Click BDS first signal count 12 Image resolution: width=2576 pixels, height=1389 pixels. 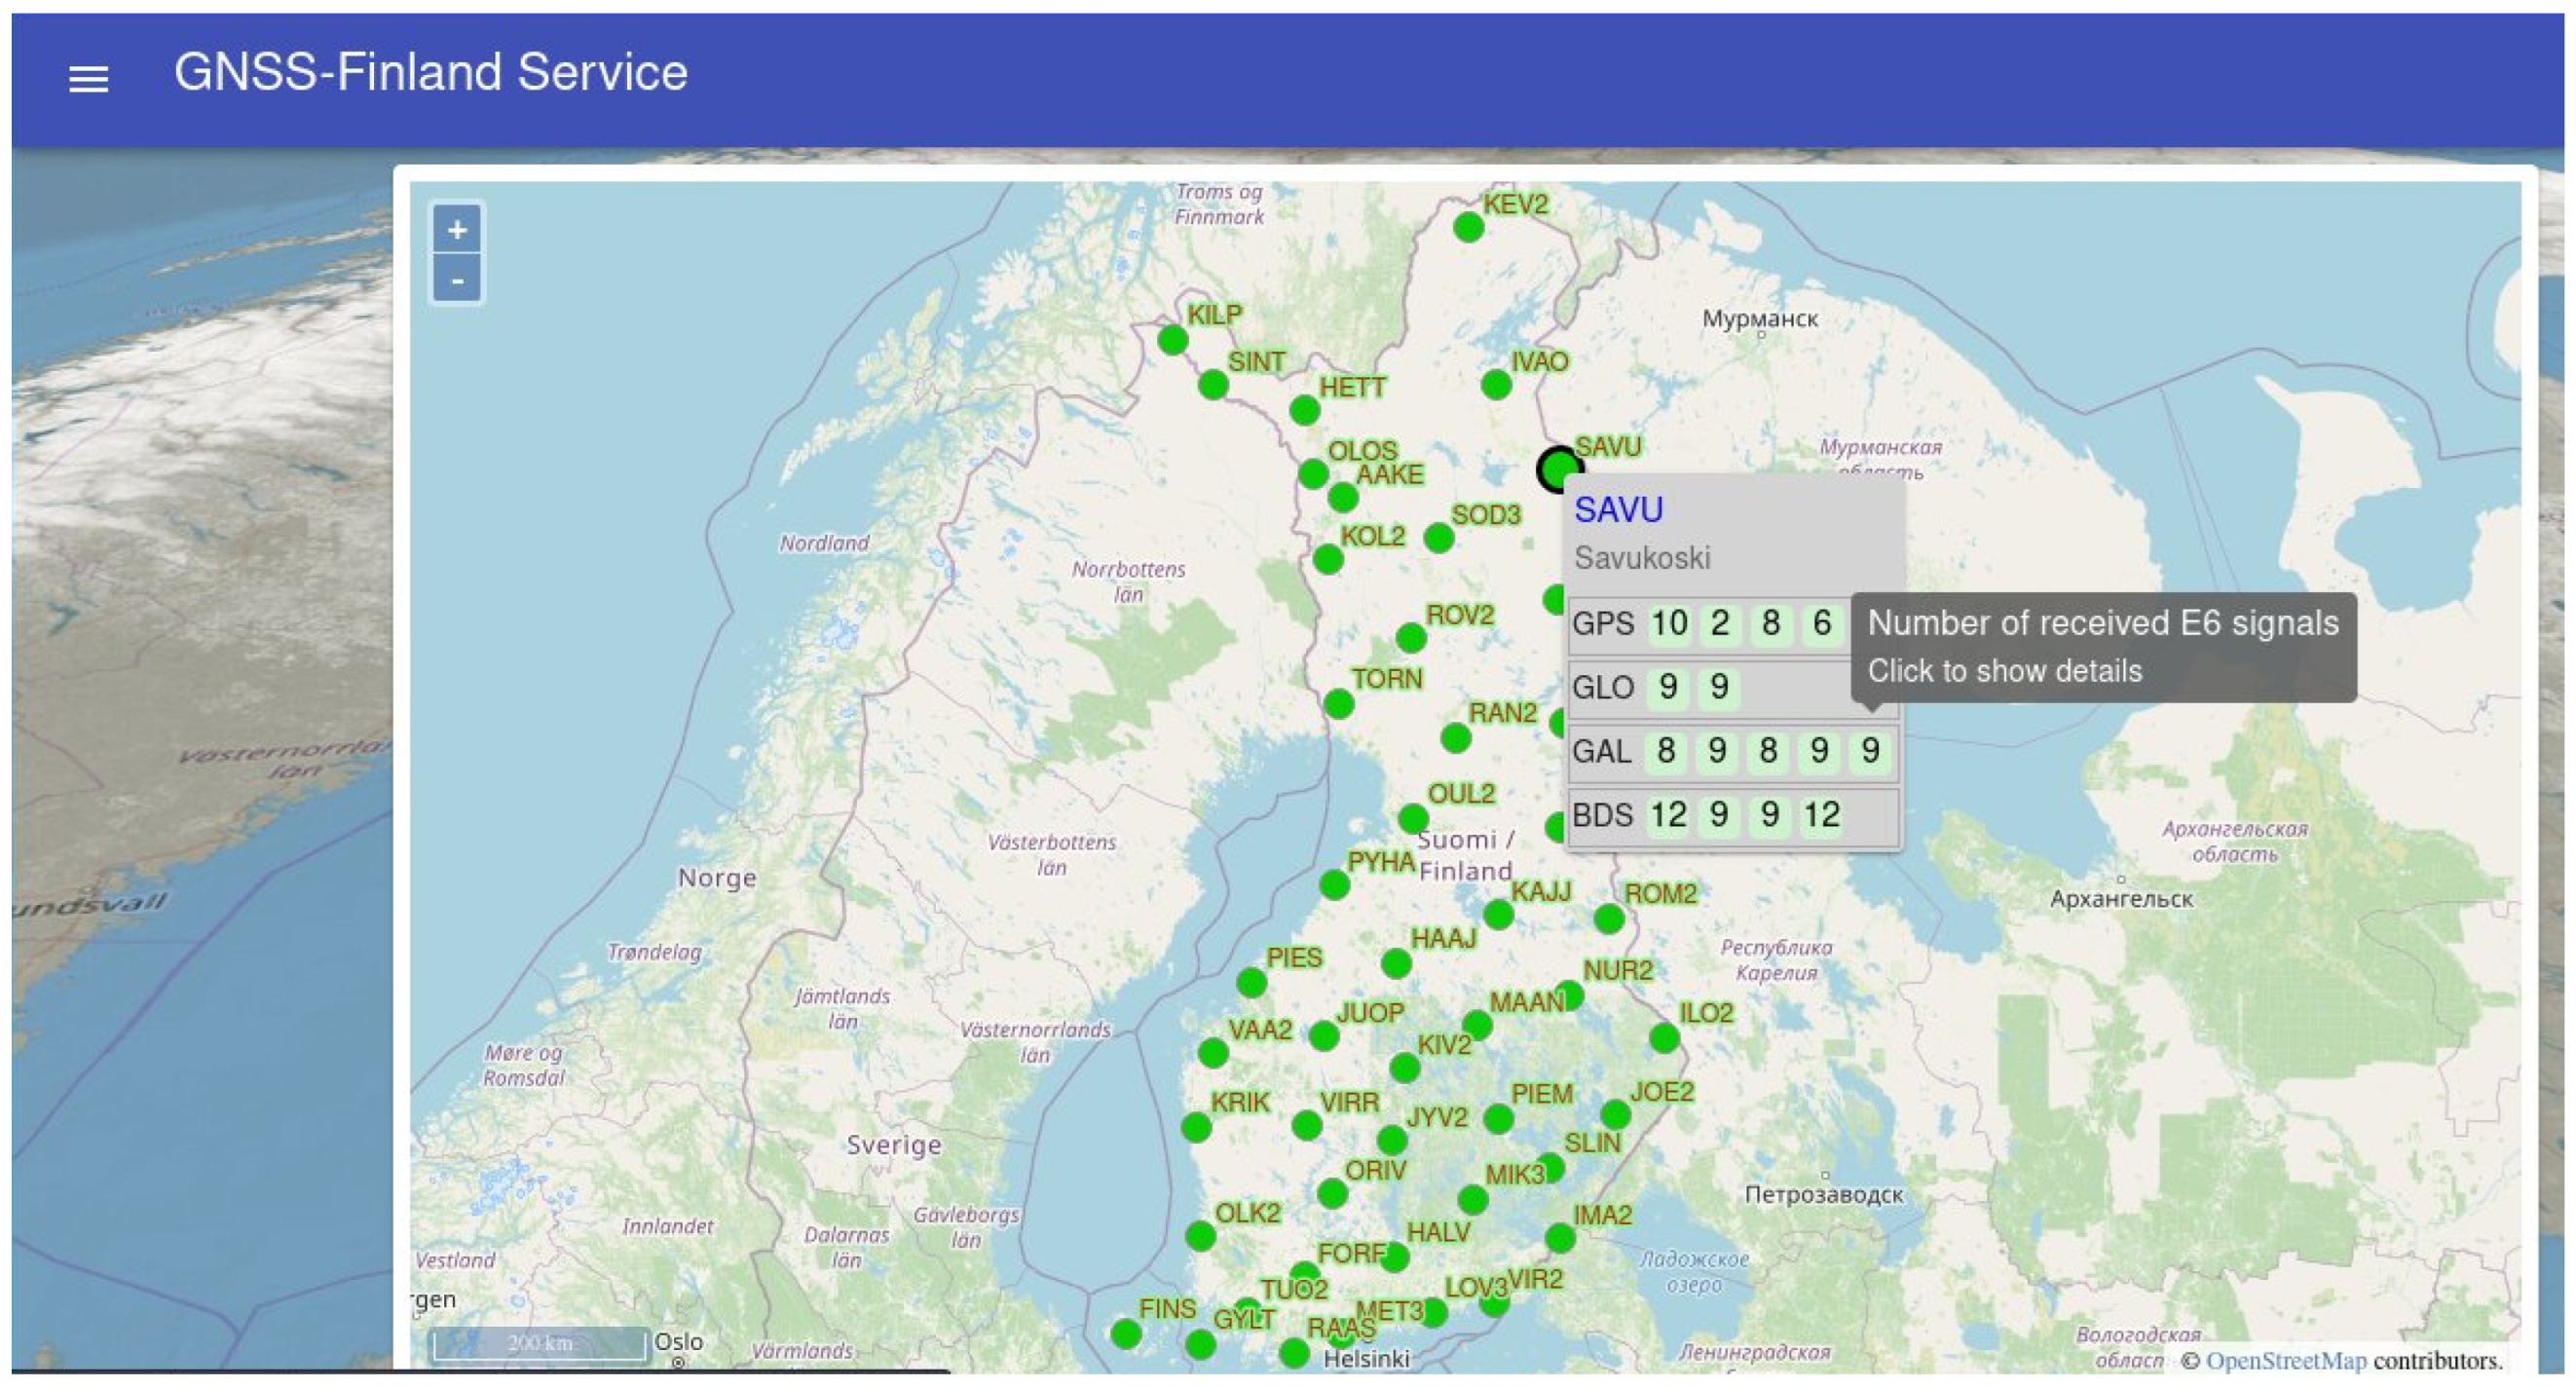(x=1668, y=815)
